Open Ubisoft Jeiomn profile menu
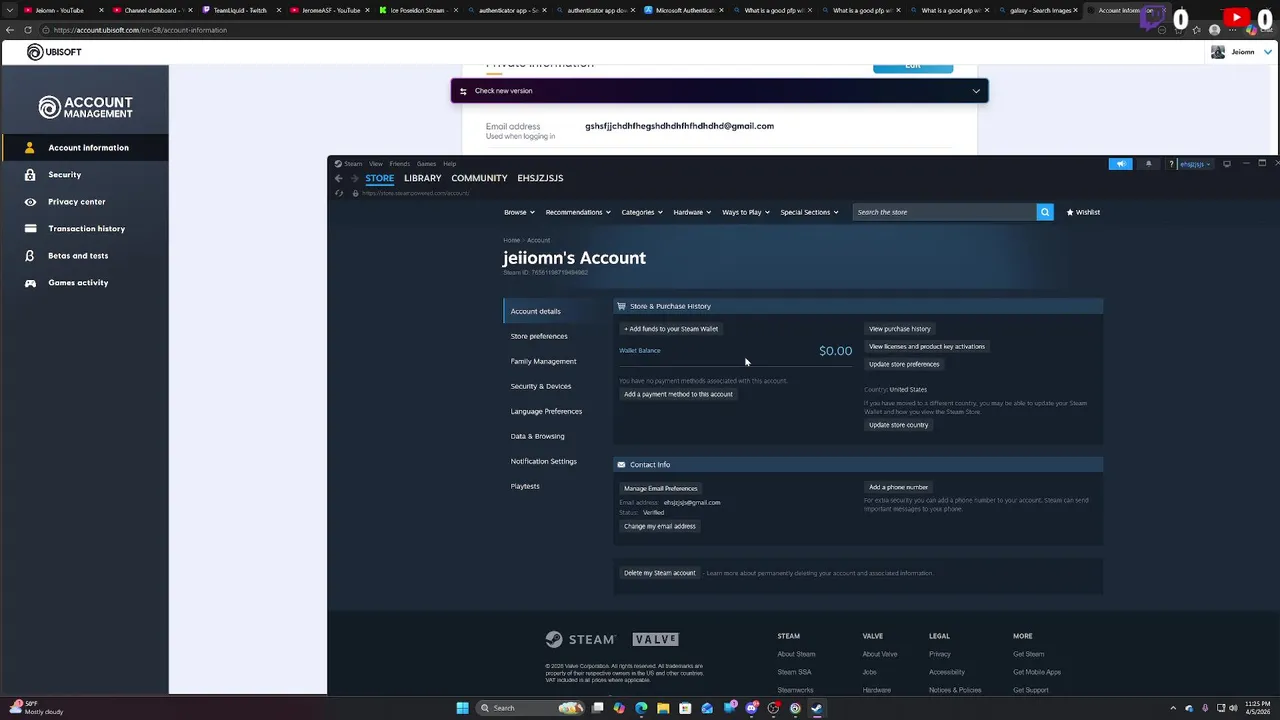This screenshot has height=720, width=1280. [1242, 52]
